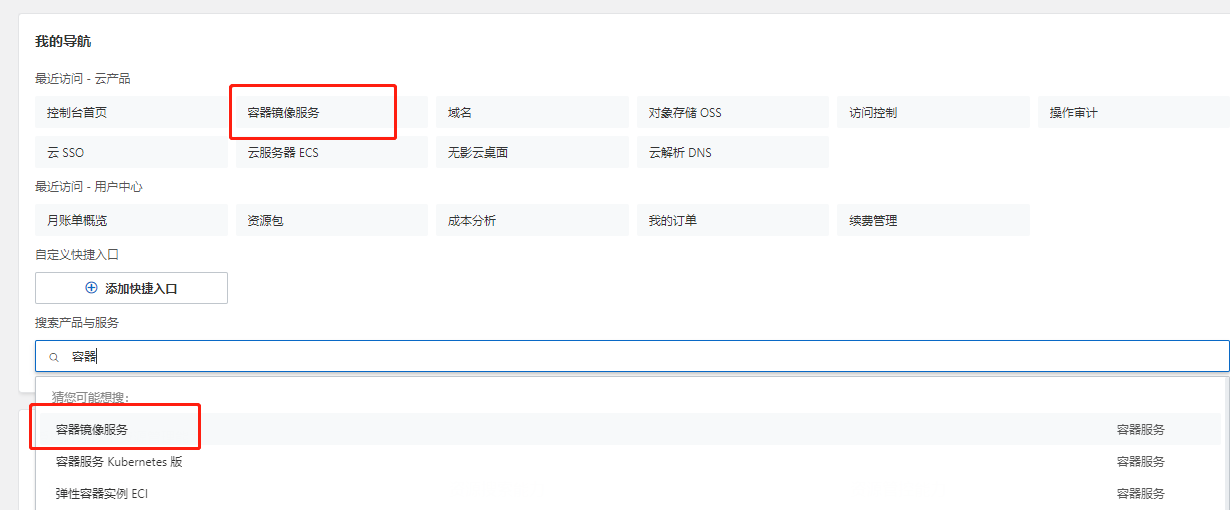The width and height of the screenshot is (1230, 510).
Task: Click the 最近访问 - 用户中心 label
Action: [89, 186]
